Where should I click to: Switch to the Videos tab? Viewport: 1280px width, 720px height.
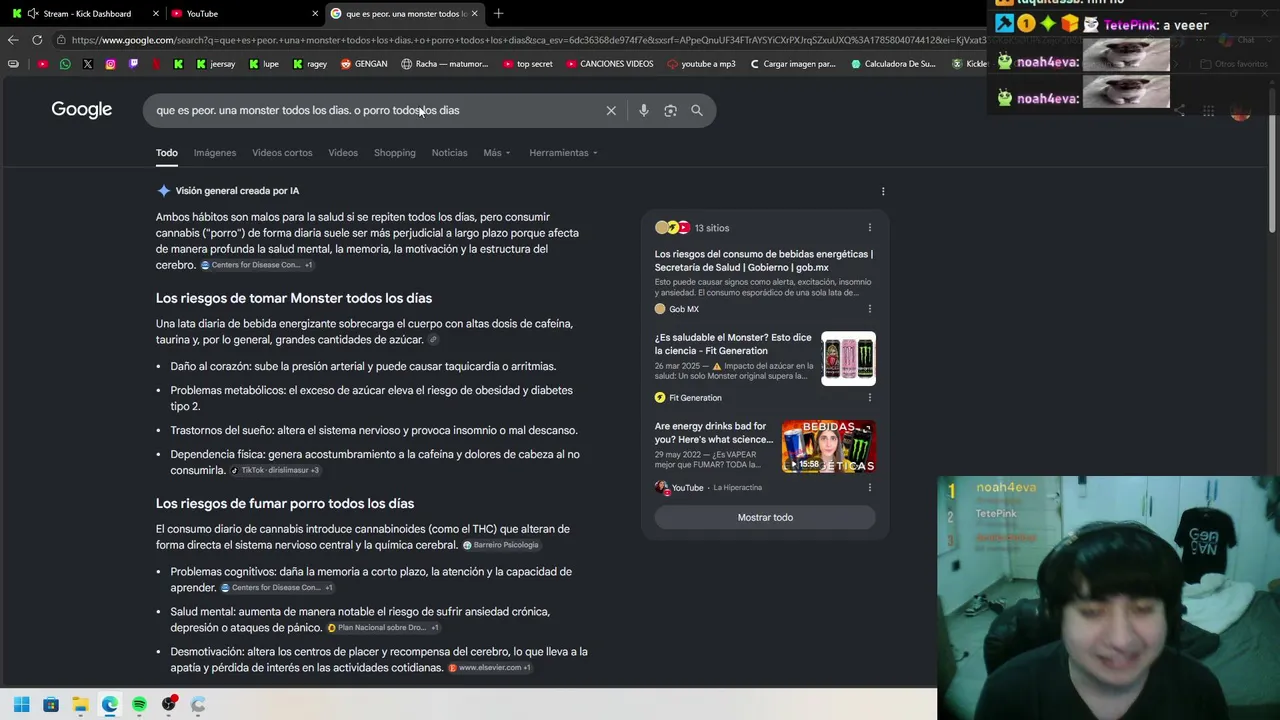[x=343, y=153]
